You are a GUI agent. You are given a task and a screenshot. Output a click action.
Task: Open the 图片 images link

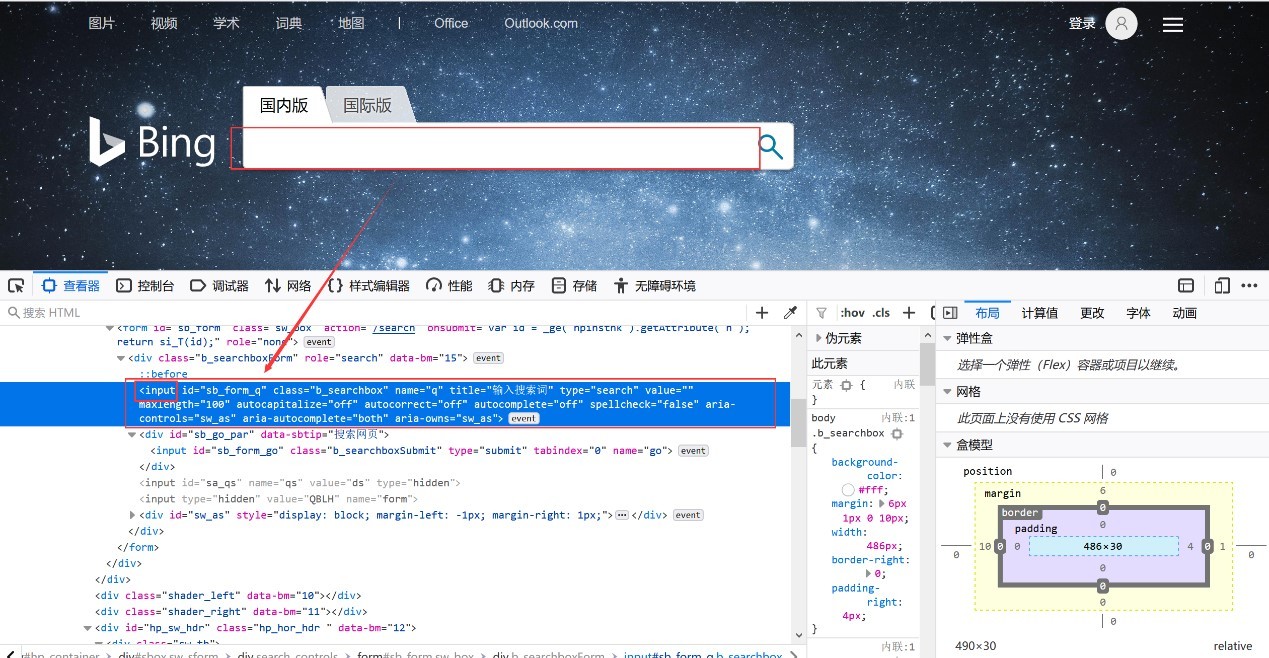click(x=101, y=23)
